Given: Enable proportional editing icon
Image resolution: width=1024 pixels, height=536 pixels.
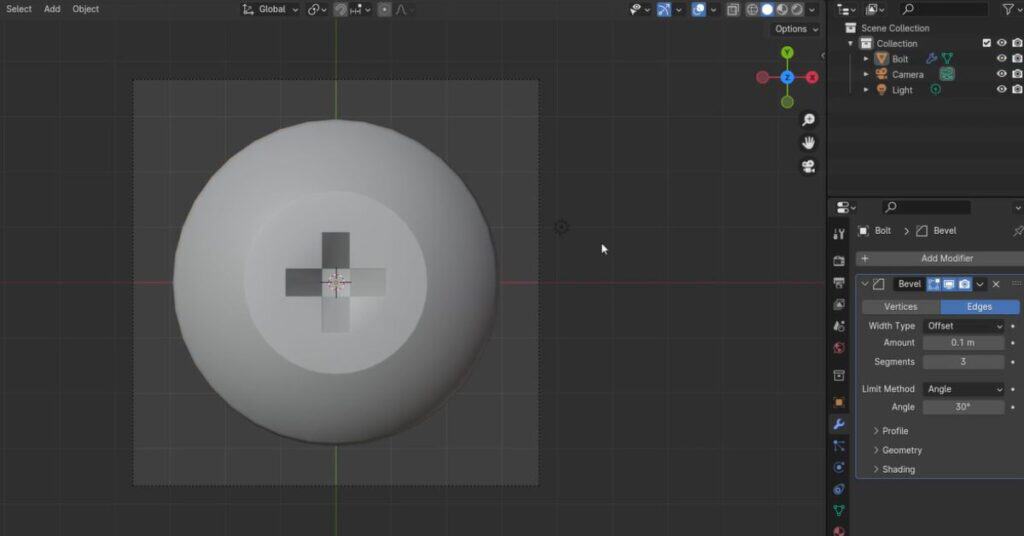Looking at the screenshot, I should tap(385, 9).
